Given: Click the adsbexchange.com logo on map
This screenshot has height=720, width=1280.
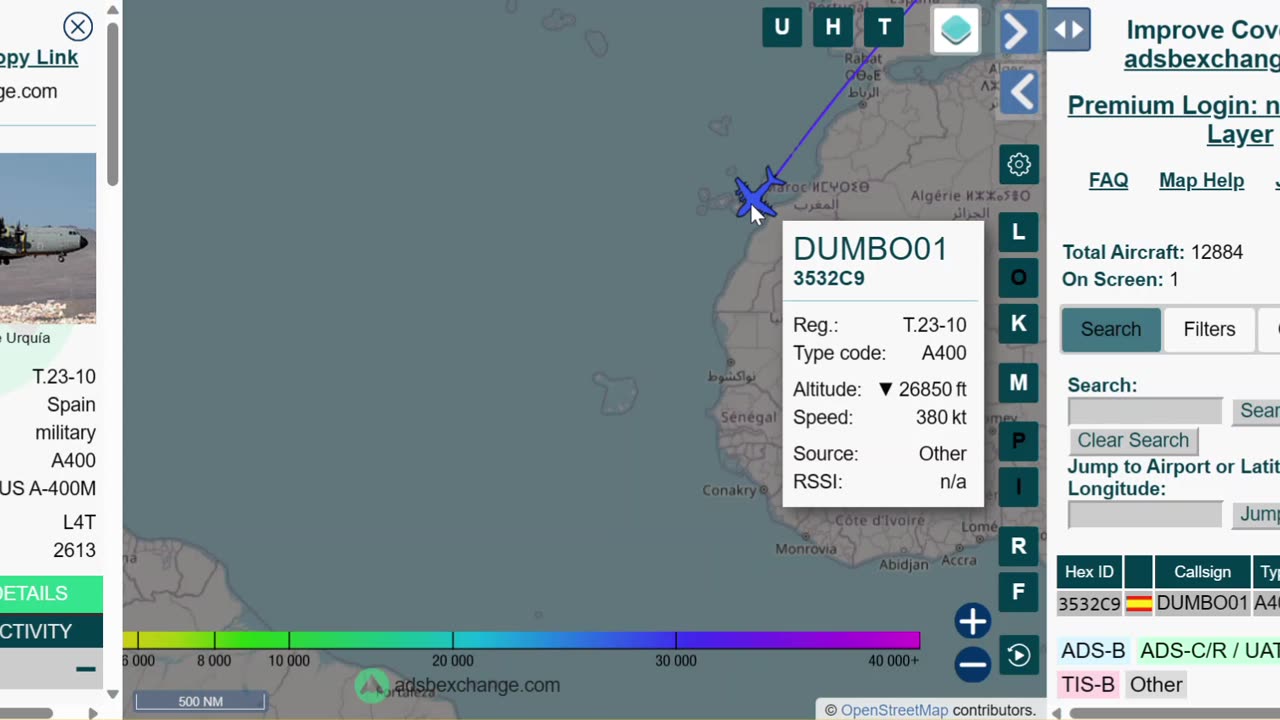Looking at the screenshot, I should point(460,685).
